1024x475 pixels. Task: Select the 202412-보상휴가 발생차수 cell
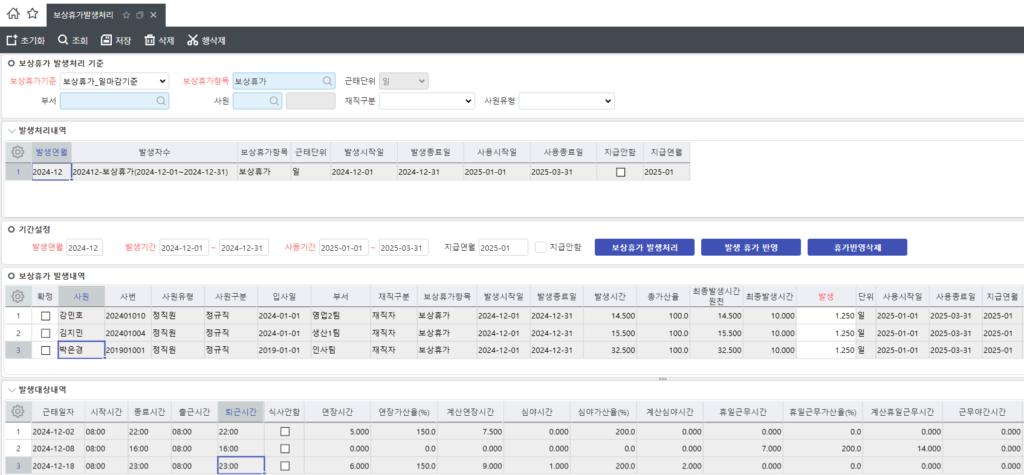tap(154, 172)
